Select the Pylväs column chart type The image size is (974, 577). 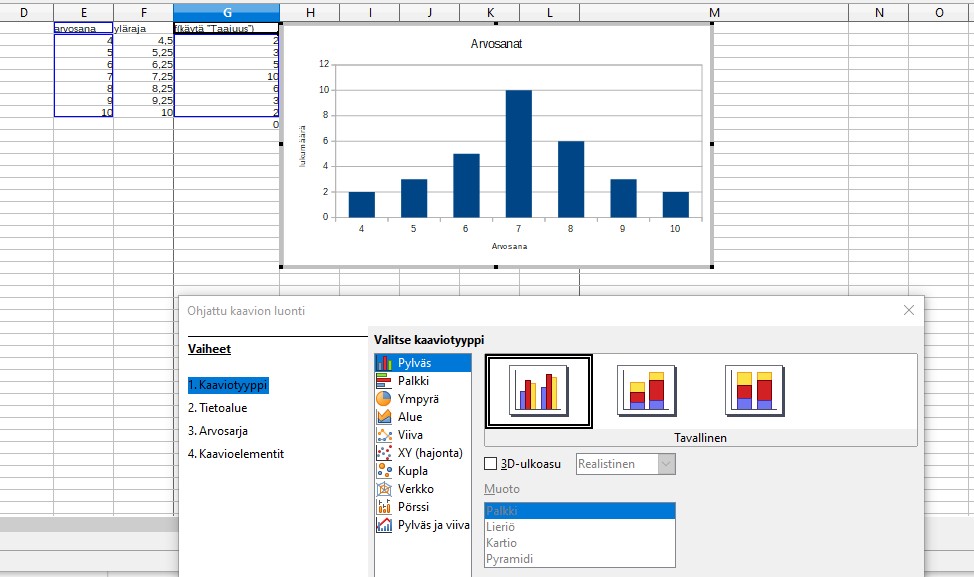coord(421,363)
